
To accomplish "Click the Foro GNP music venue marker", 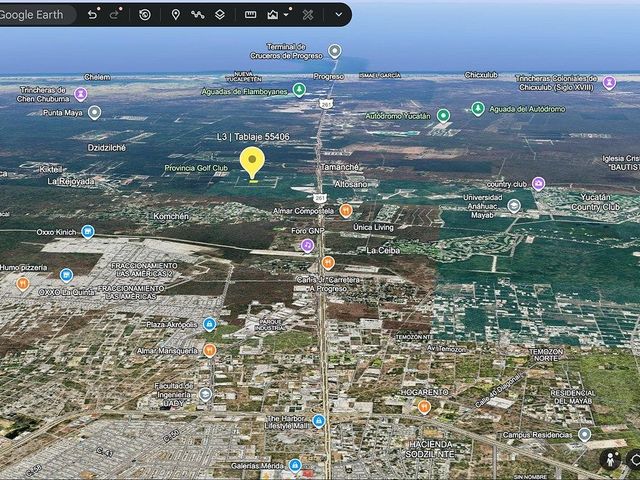I will [307, 245].
